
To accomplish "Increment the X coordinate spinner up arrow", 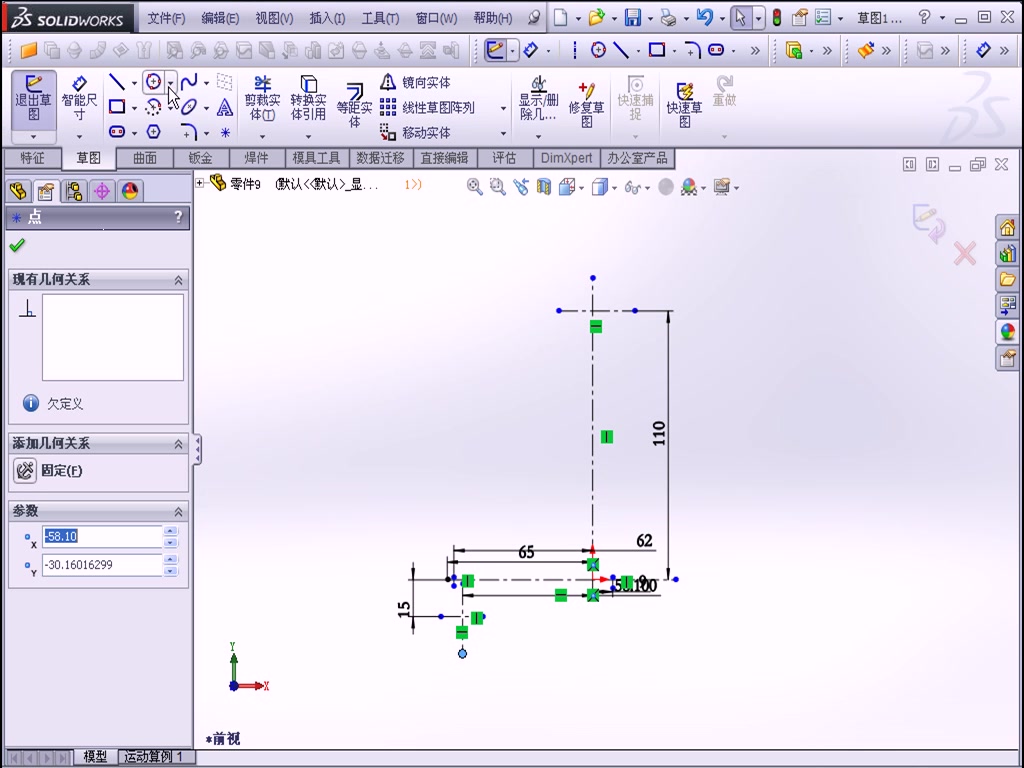I will (170, 531).
